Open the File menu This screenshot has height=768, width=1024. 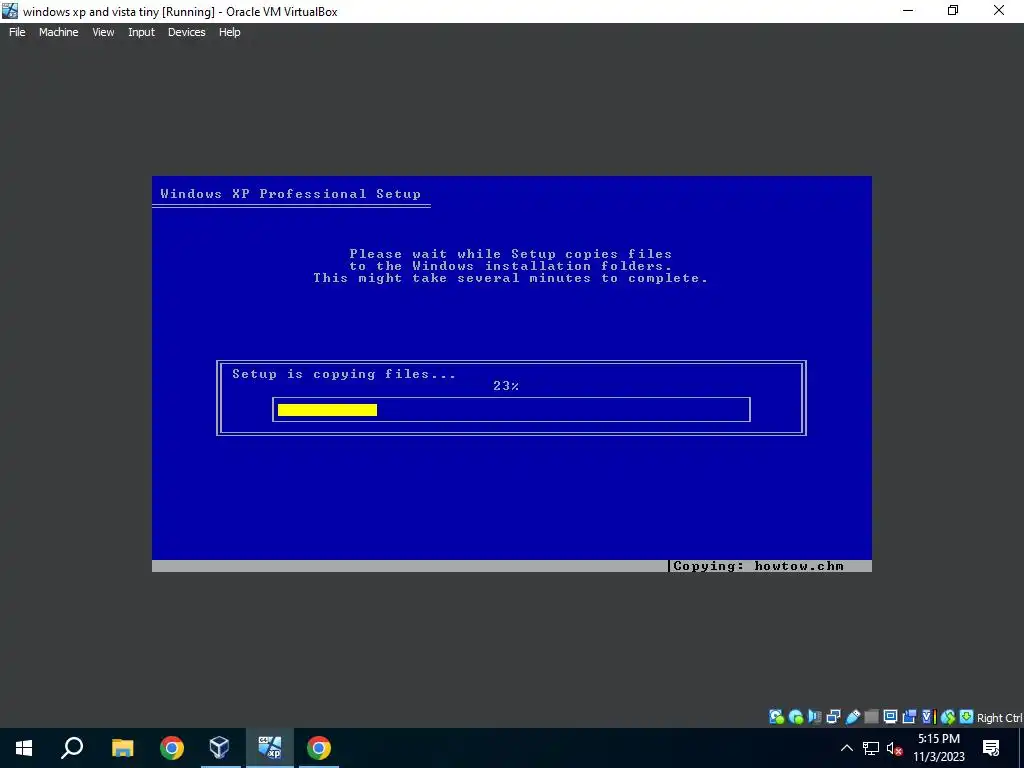pyautogui.click(x=17, y=32)
